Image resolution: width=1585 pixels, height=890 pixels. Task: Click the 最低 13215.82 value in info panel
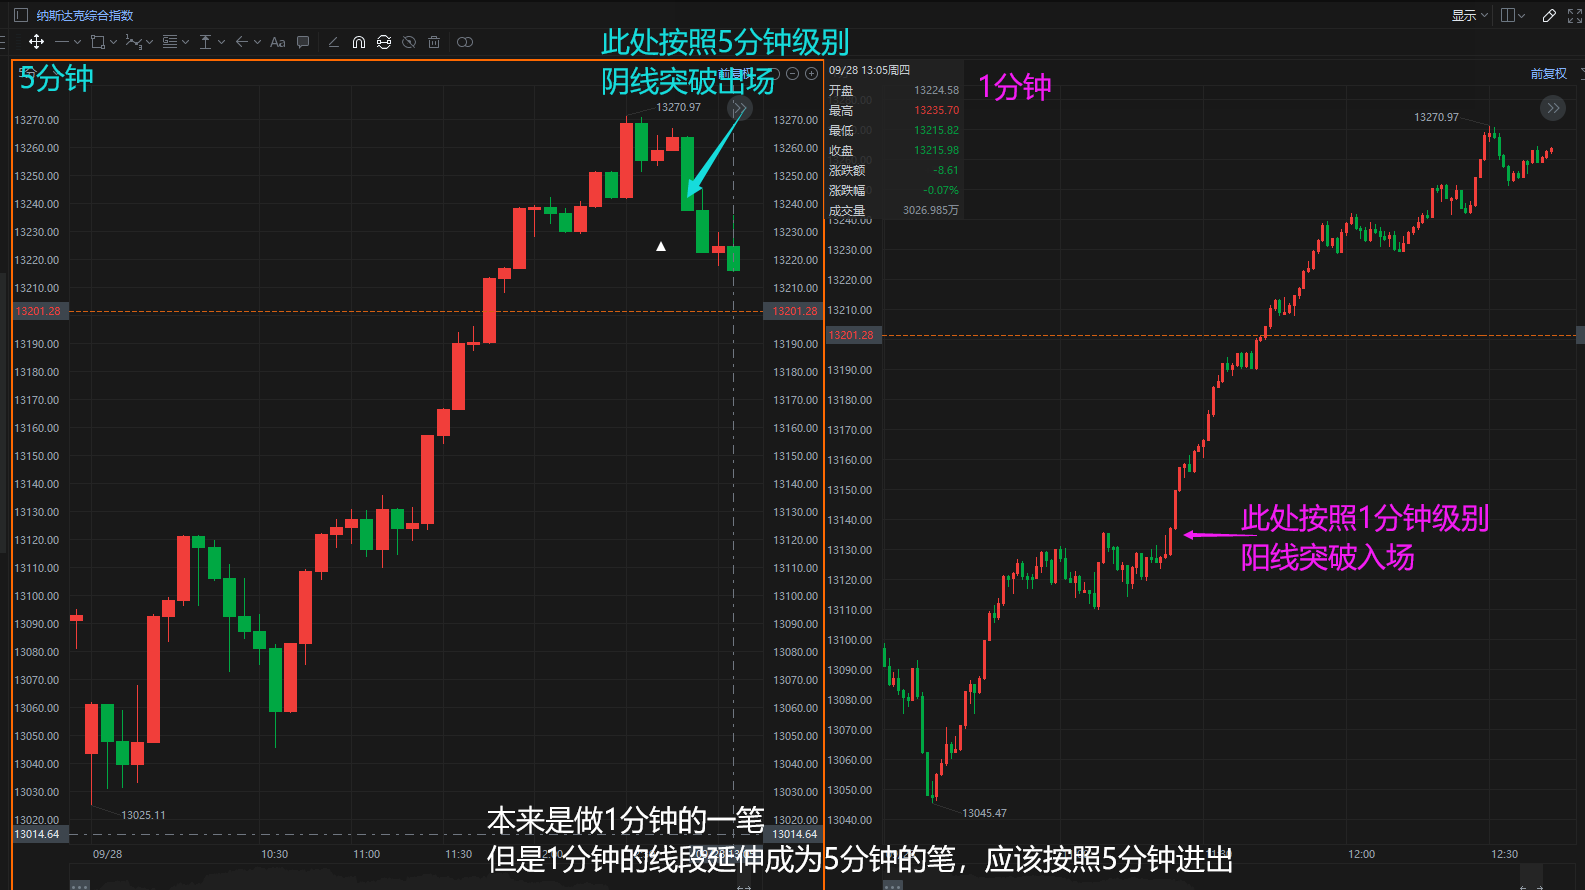[936, 130]
